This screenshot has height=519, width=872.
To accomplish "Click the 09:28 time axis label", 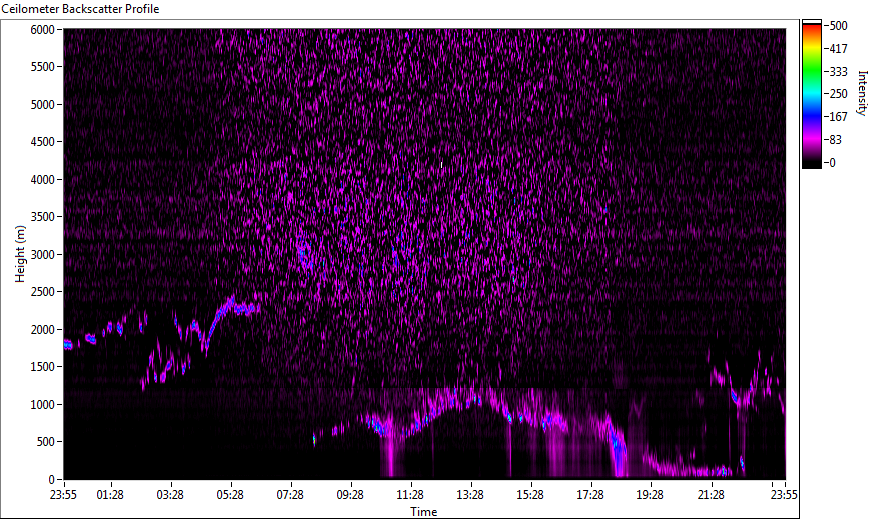I will pos(350,495).
